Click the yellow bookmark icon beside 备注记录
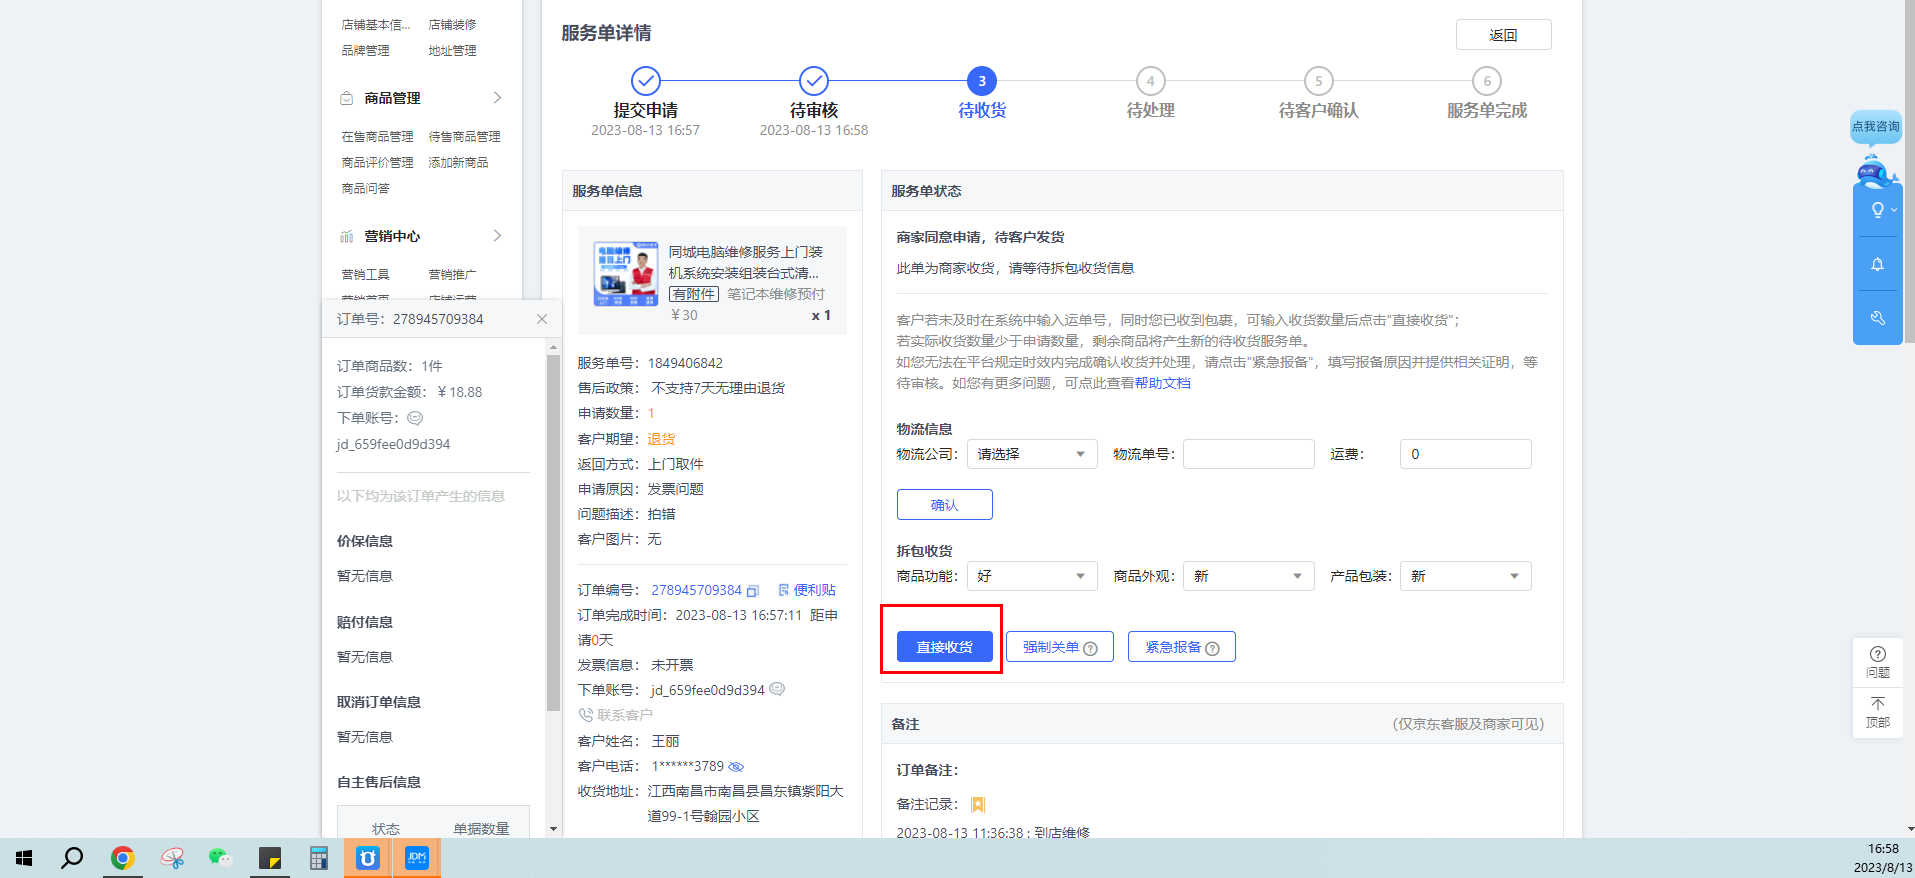The height and width of the screenshot is (878, 1915). [x=978, y=804]
